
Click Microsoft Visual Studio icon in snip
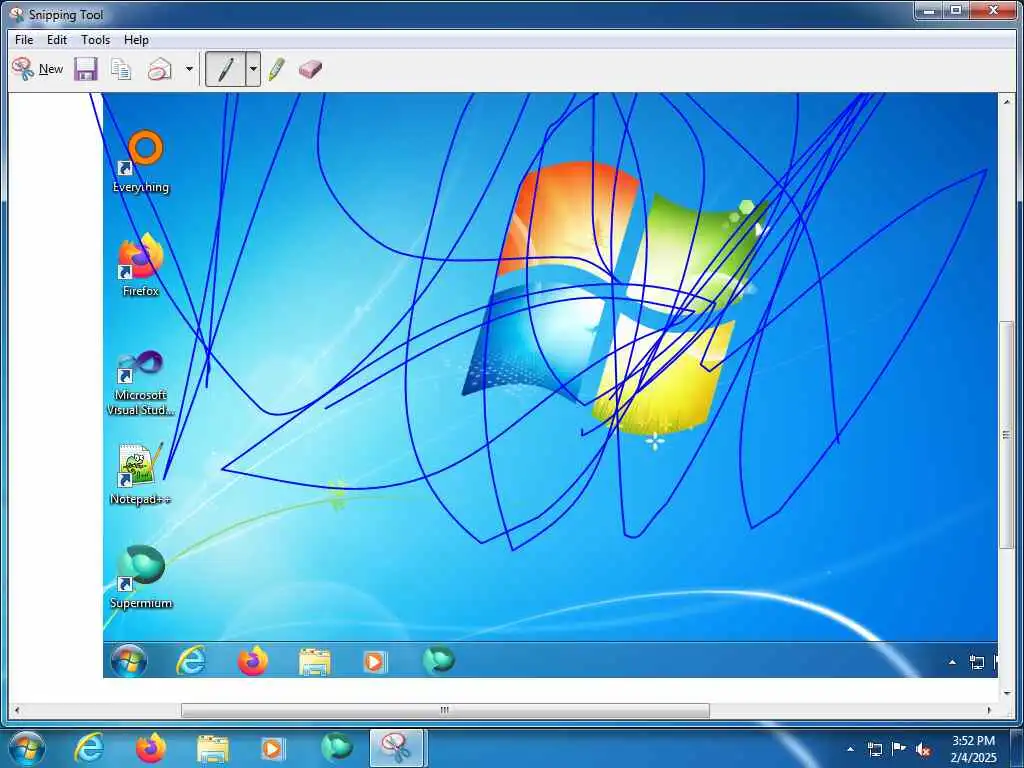(141, 382)
